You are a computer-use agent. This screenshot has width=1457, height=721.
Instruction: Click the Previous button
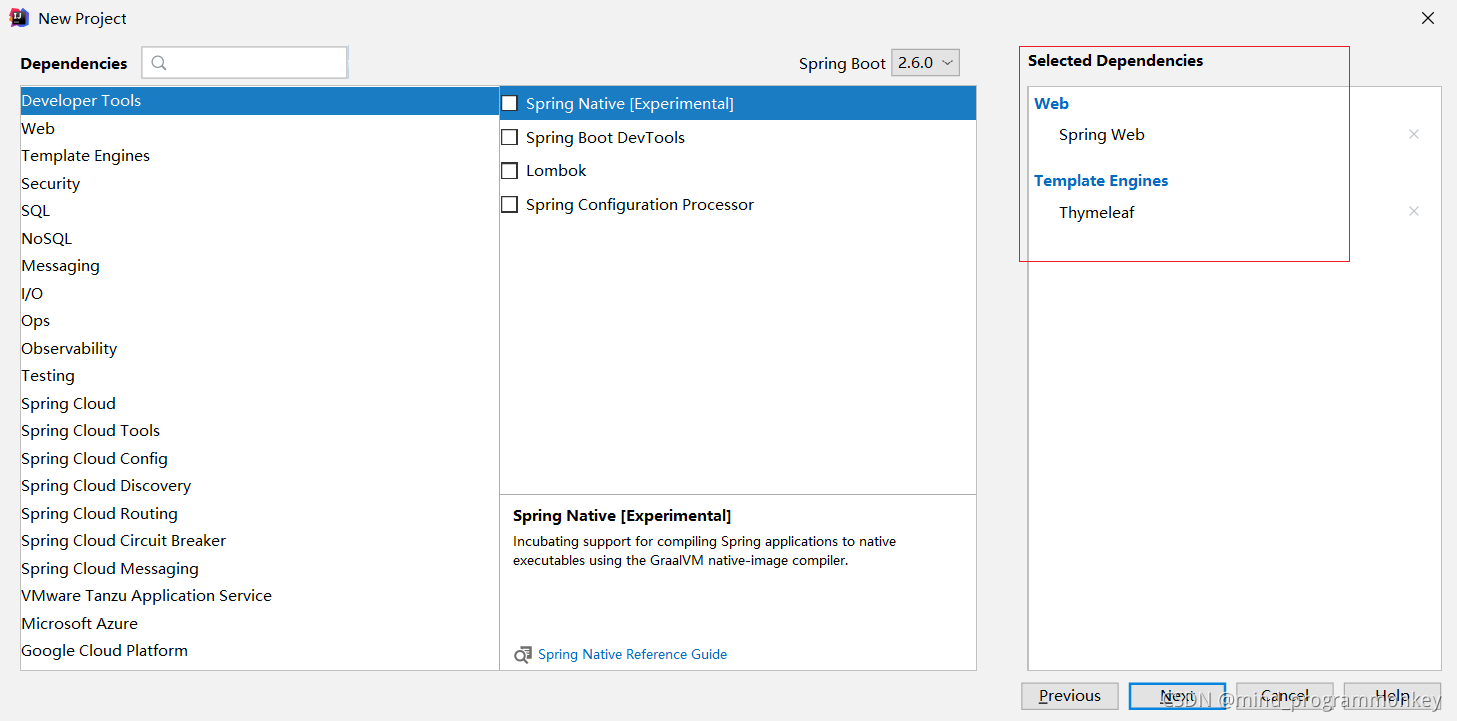(1070, 696)
